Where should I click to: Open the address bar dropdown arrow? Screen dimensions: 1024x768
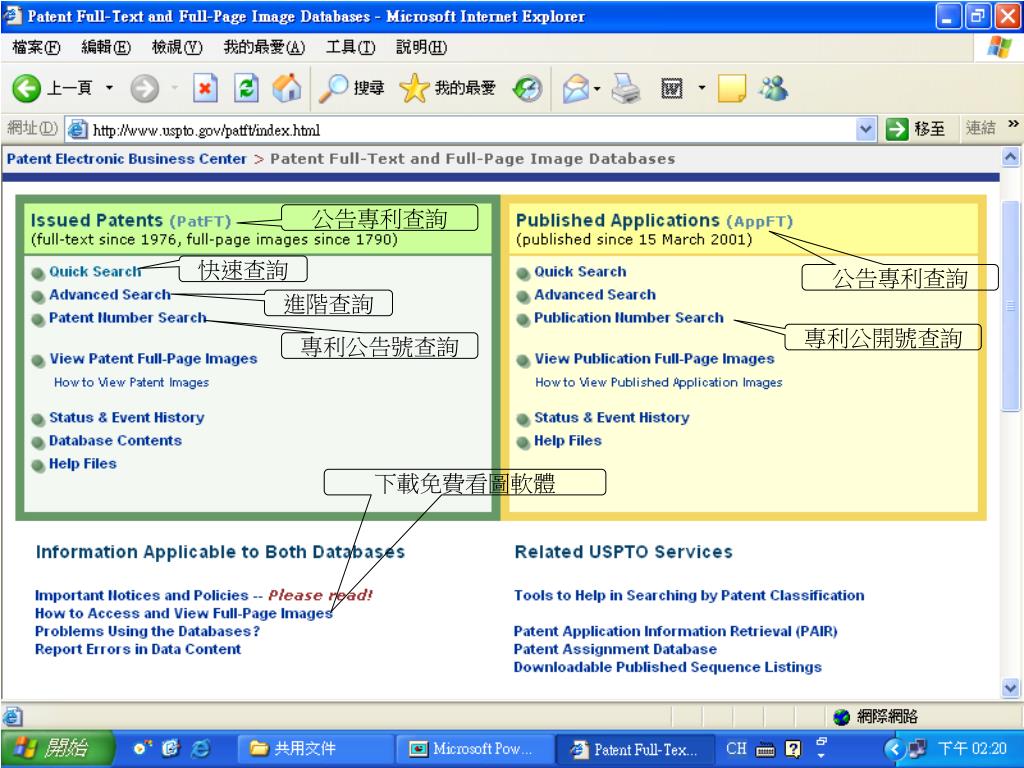coord(865,129)
